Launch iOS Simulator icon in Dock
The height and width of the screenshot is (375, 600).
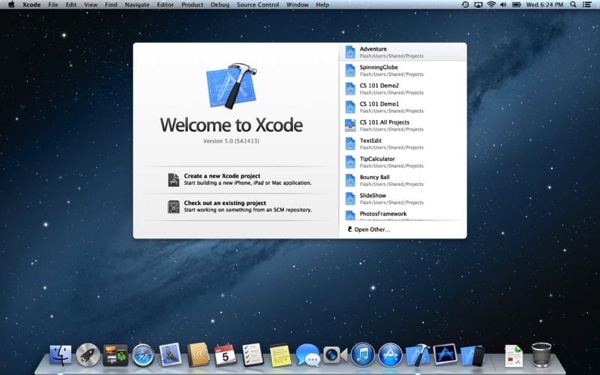point(473,355)
